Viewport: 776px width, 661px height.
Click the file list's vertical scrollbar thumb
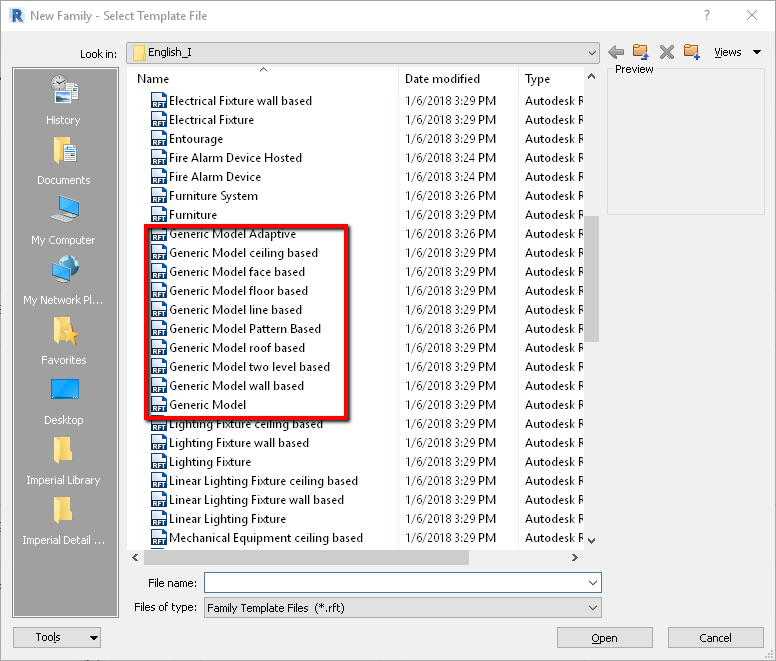pyautogui.click(x=591, y=279)
